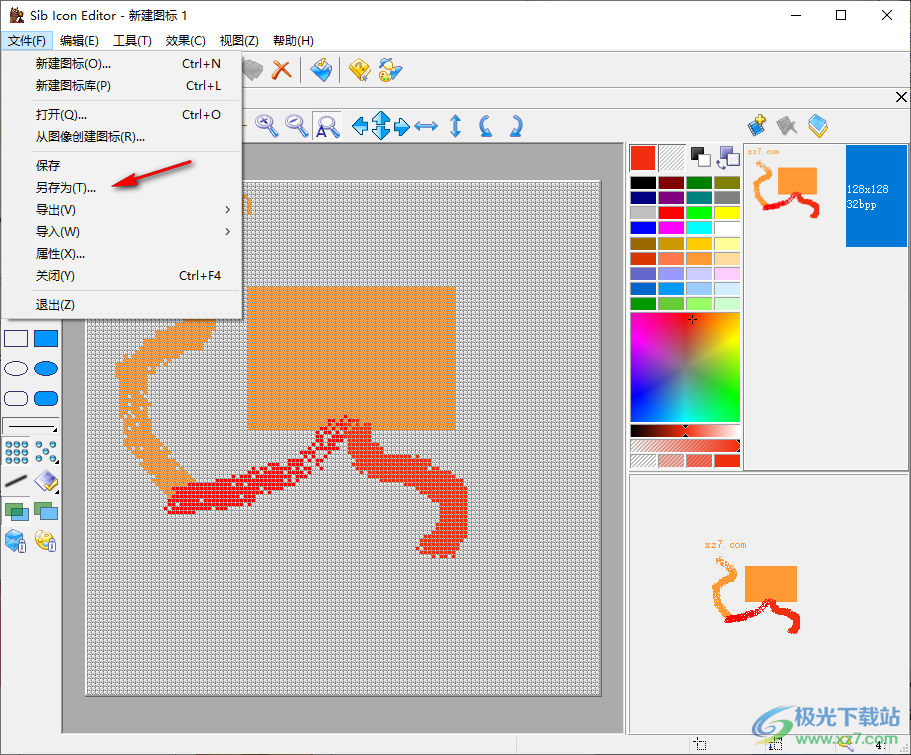Choose 打开(Q)... menu entry
The width and height of the screenshot is (911, 755).
point(122,115)
